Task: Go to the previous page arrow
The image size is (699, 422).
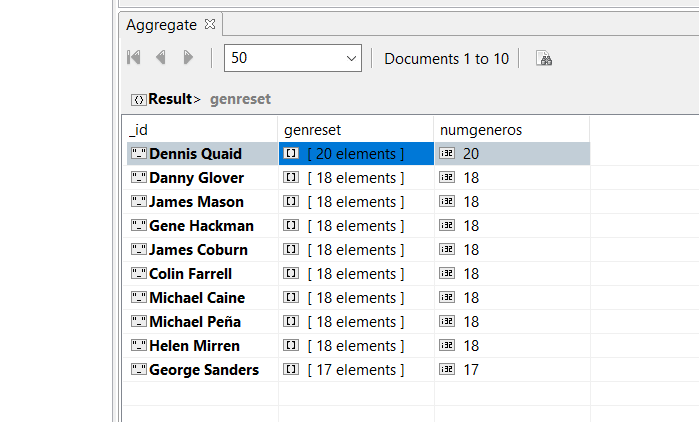Action: [x=160, y=58]
